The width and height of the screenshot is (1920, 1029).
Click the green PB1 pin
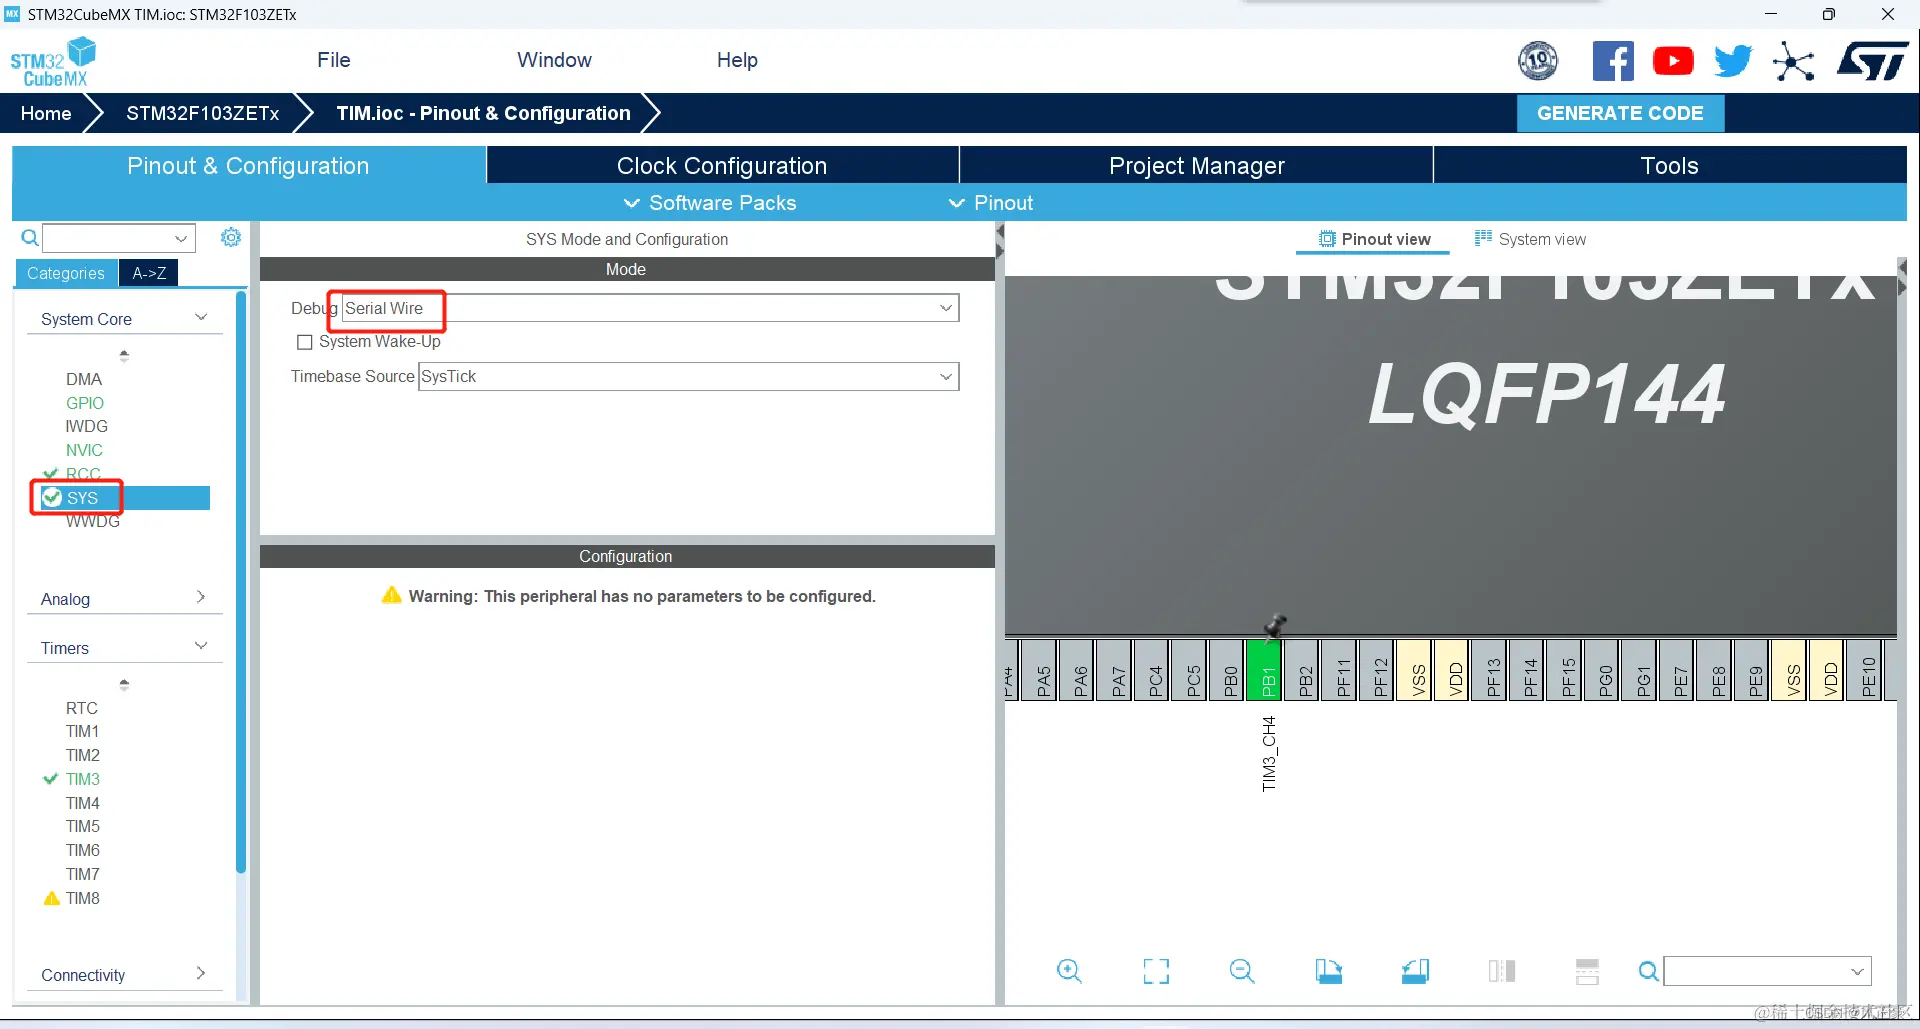tap(1264, 670)
